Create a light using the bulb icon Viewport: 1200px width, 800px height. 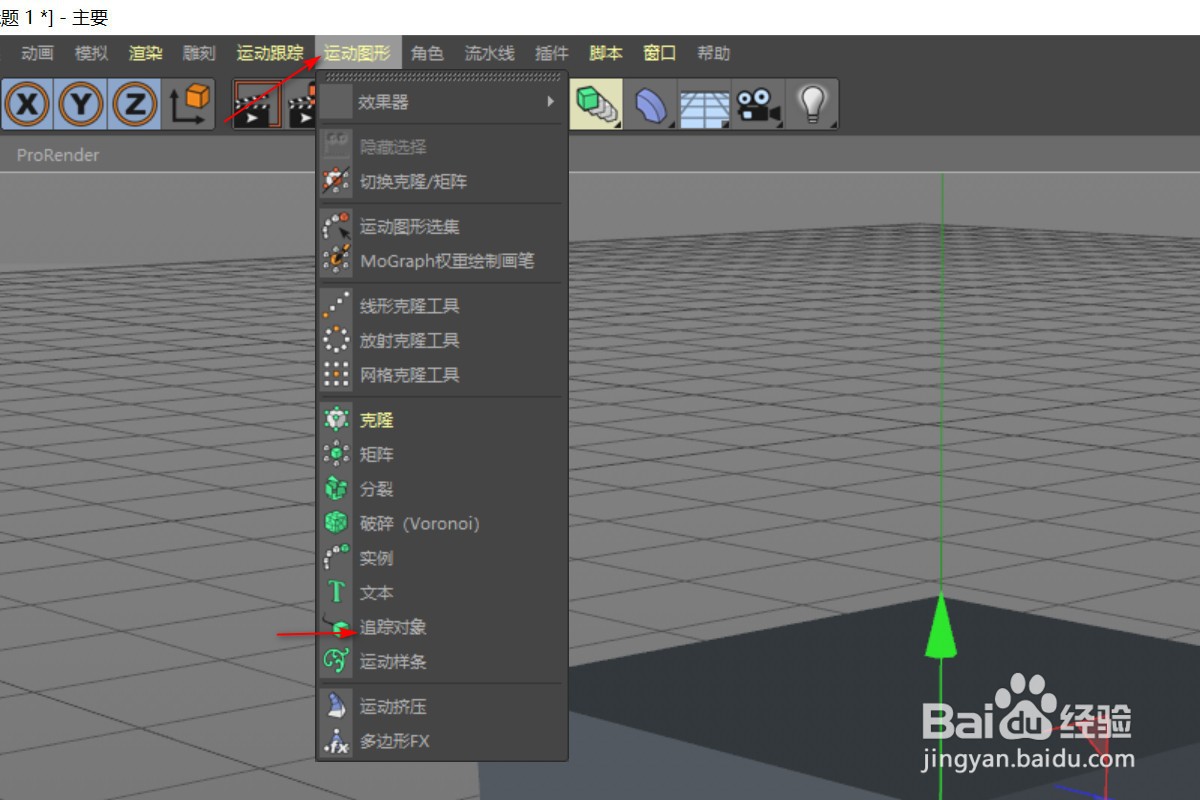pos(812,103)
